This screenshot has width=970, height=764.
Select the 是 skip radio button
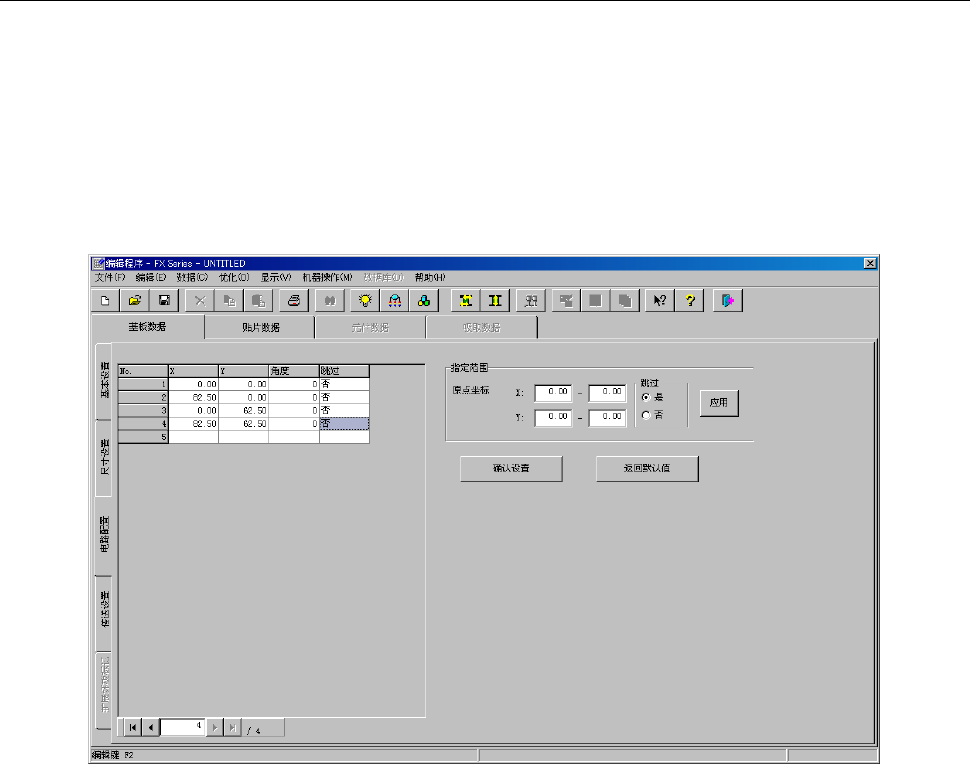pyautogui.click(x=646, y=397)
